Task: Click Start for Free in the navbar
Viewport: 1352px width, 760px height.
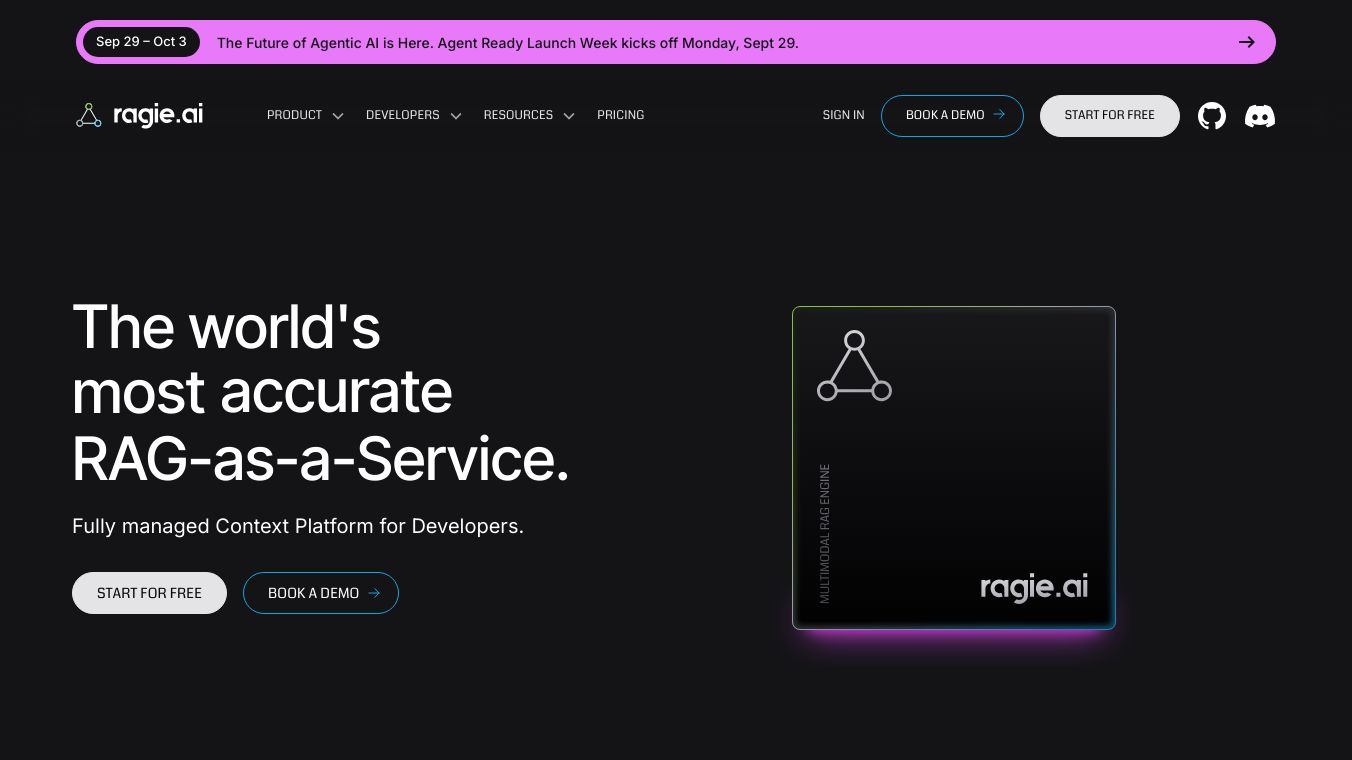Action: [x=1110, y=115]
